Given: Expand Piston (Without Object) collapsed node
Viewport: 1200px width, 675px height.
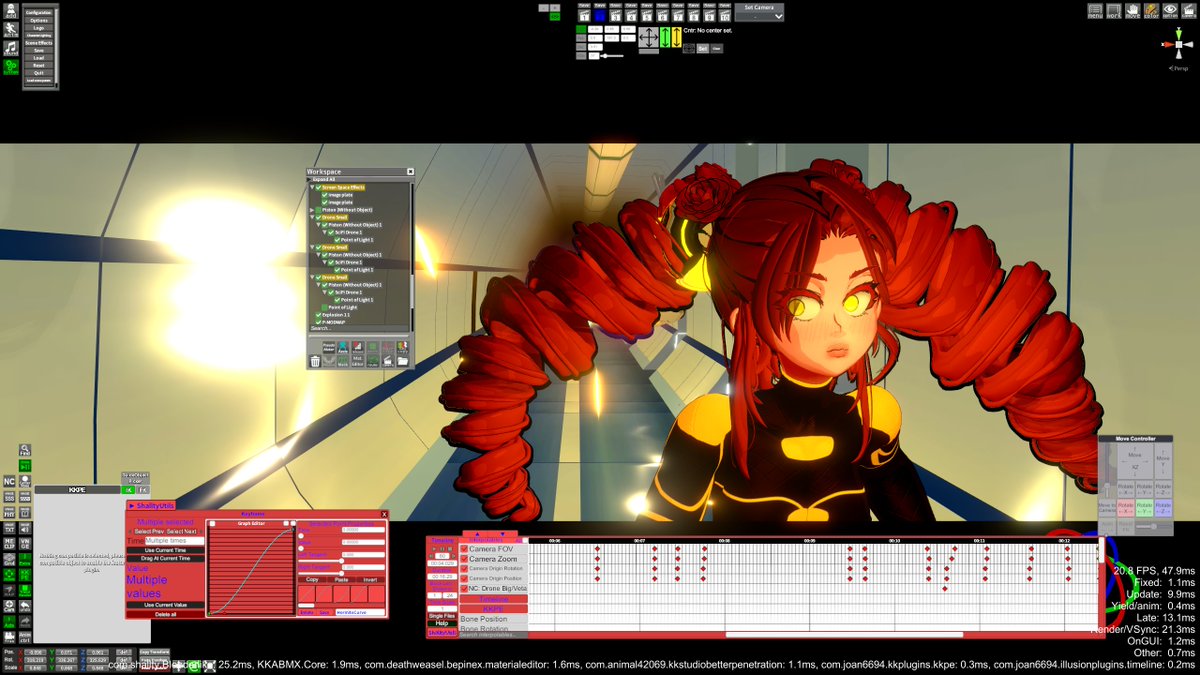Looking at the screenshot, I should pos(312,210).
